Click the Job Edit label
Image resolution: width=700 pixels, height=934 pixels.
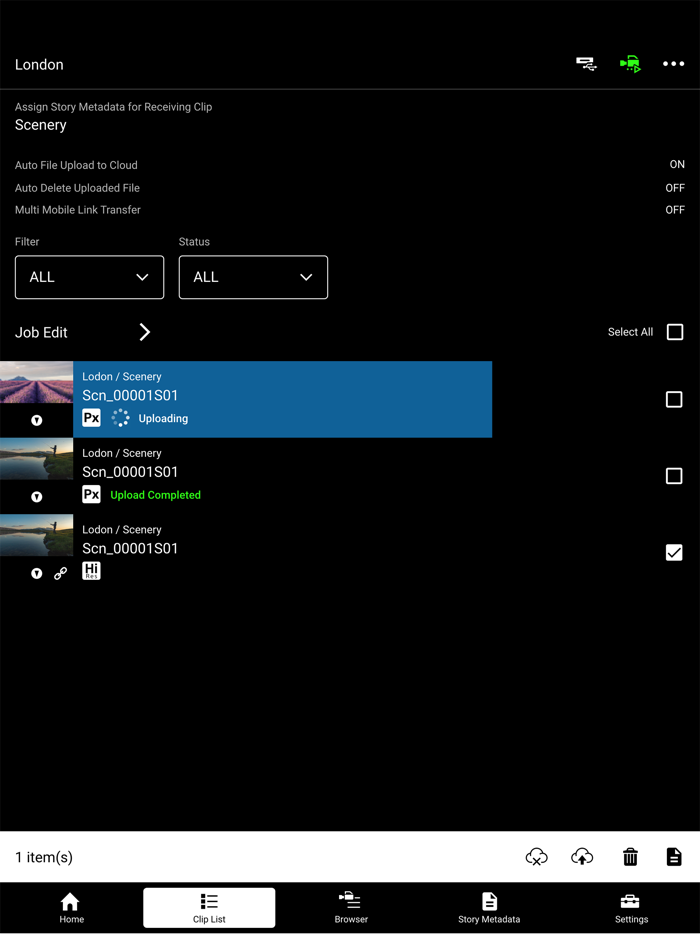[x=41, y=332]
